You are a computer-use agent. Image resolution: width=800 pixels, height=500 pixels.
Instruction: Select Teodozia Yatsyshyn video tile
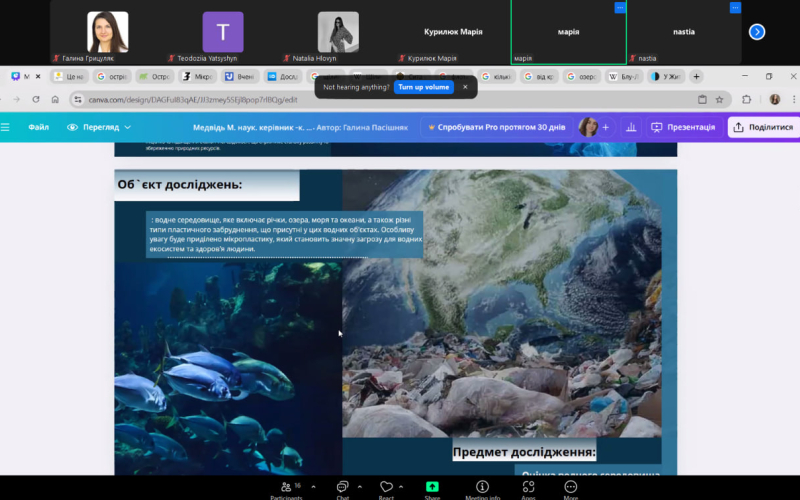223,32
